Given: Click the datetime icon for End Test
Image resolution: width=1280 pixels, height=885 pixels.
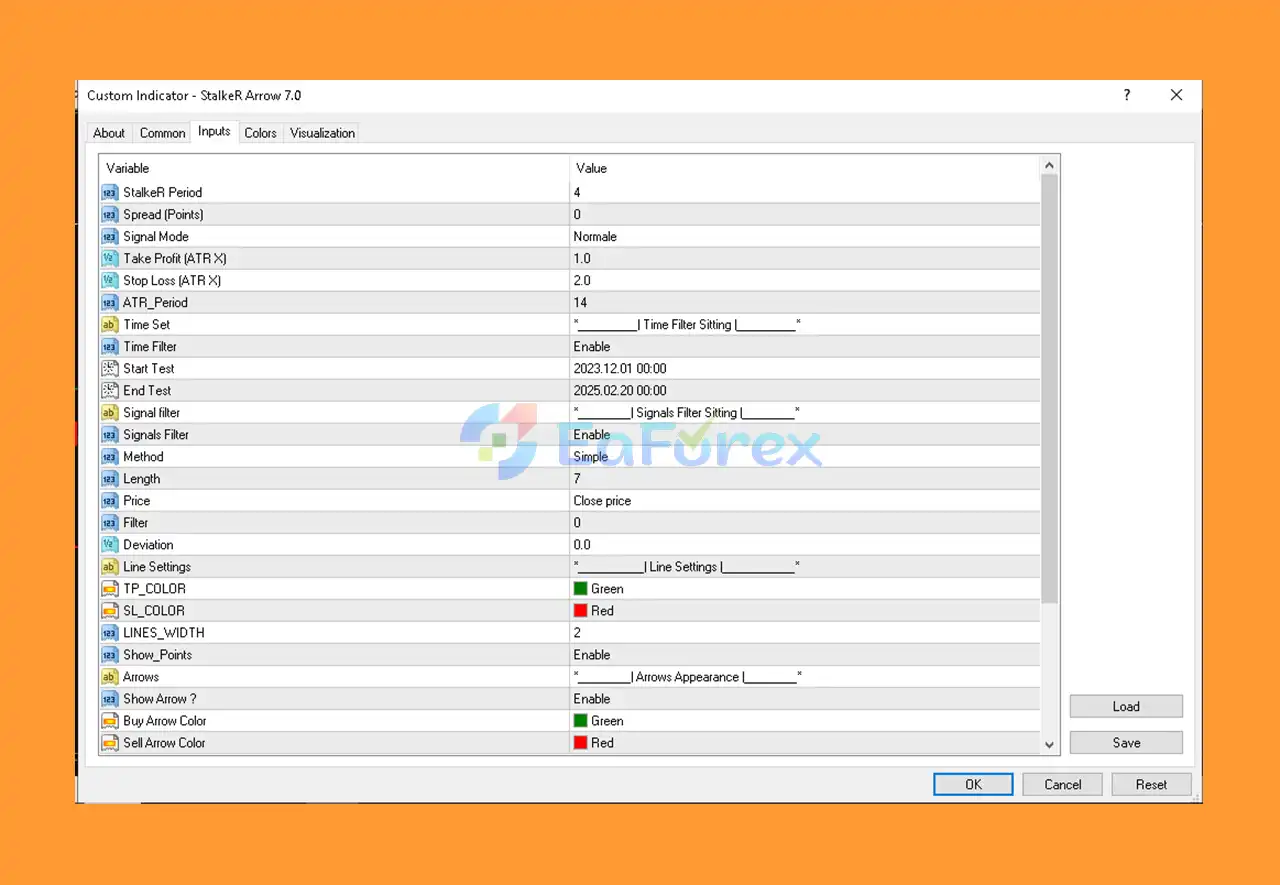Looking at the screenshot, I should click(110, 390).
